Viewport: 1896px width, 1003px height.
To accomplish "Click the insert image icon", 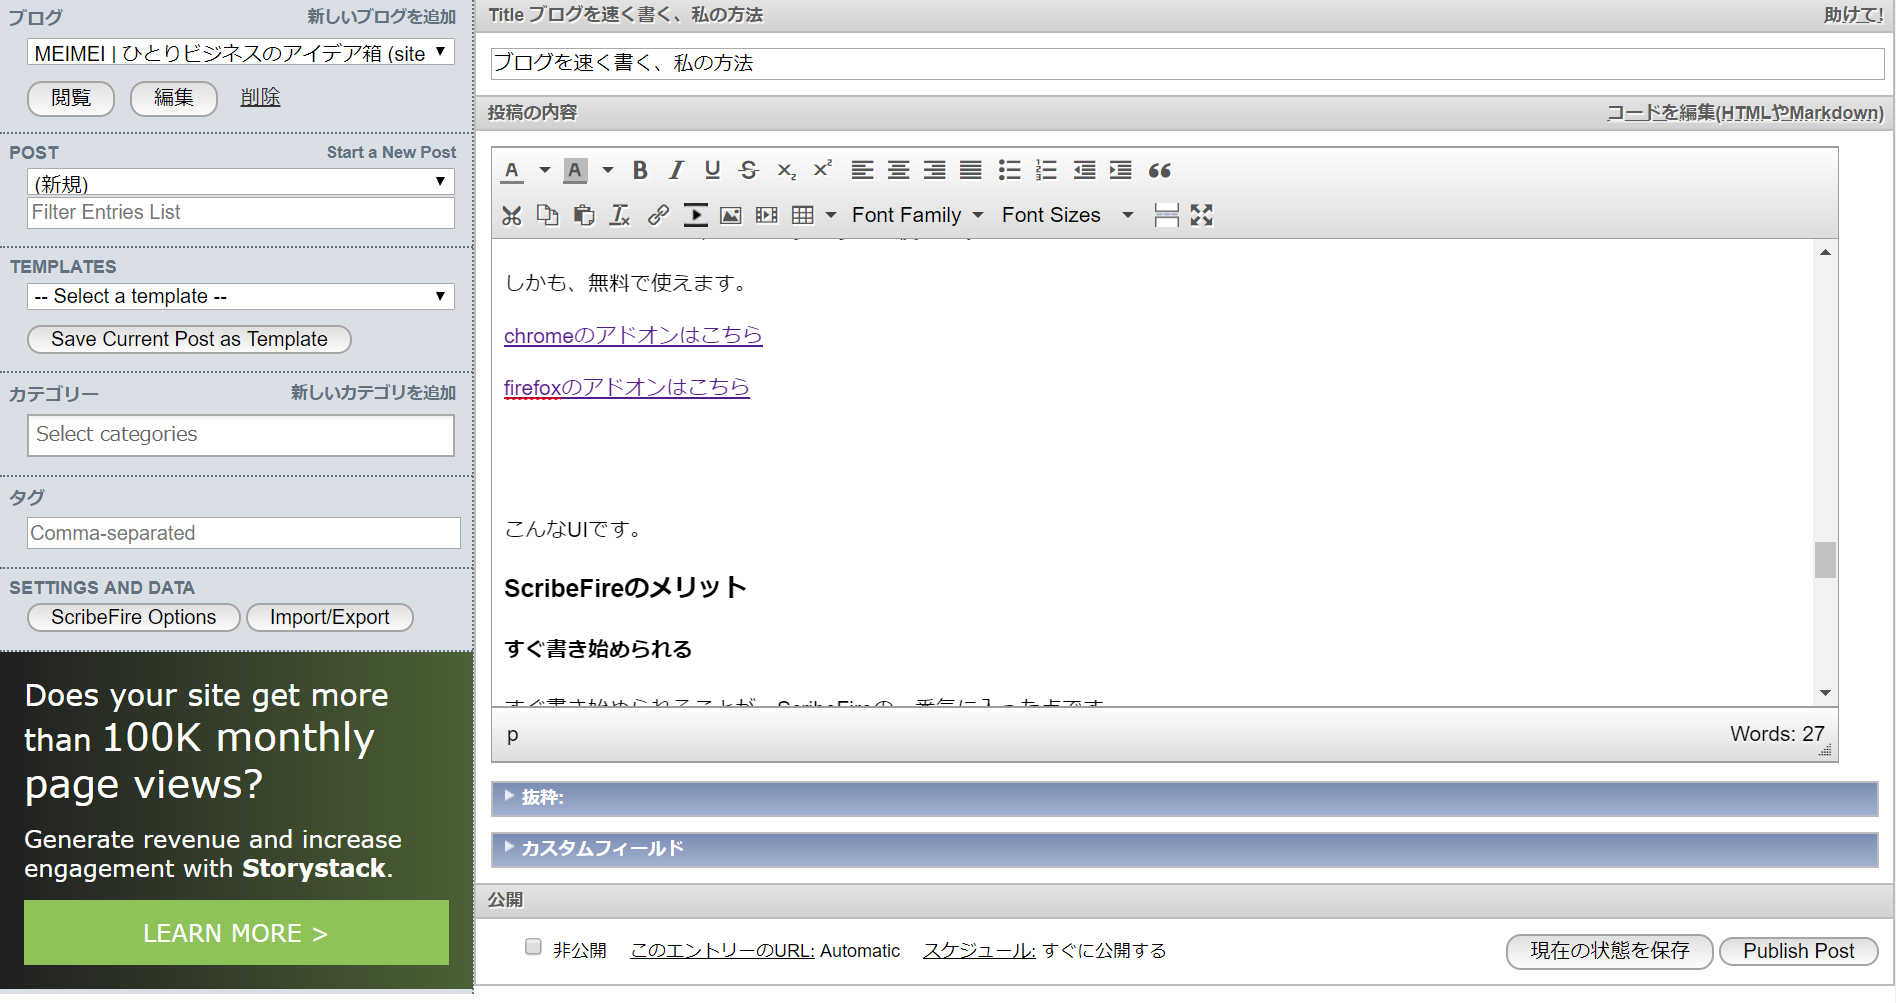I will coord(731,215).
